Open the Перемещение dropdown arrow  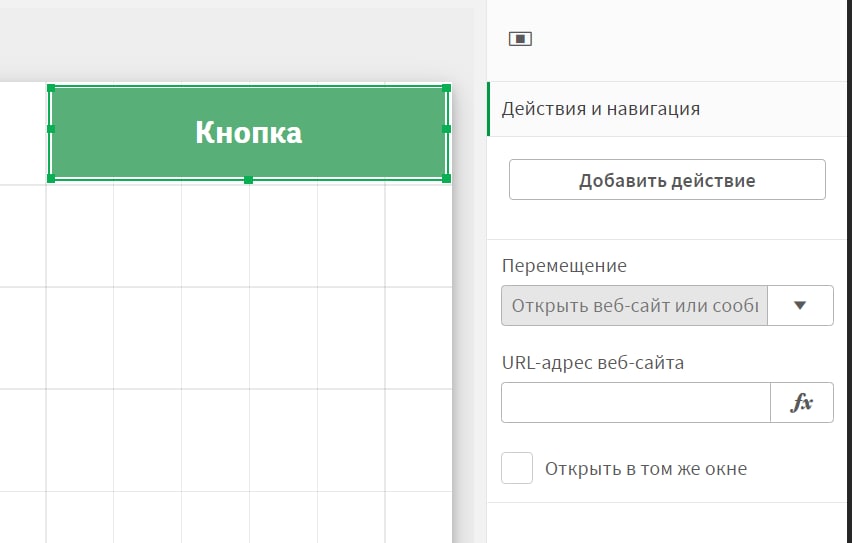coord(800,305)
